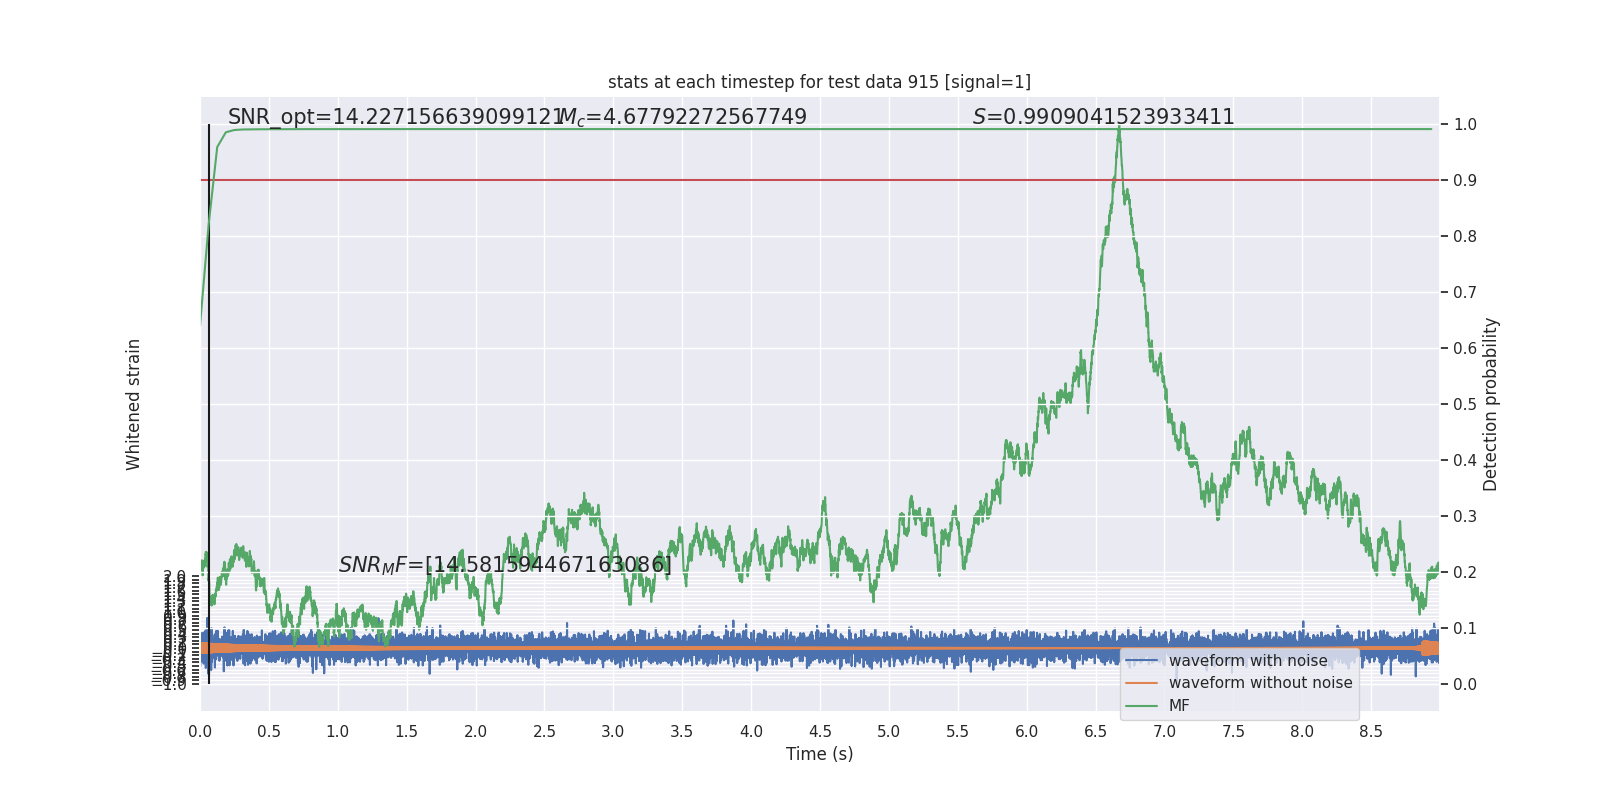Click x-axis tick label 5.5
Screen dimensions: 1600x800
coord(958,732)
